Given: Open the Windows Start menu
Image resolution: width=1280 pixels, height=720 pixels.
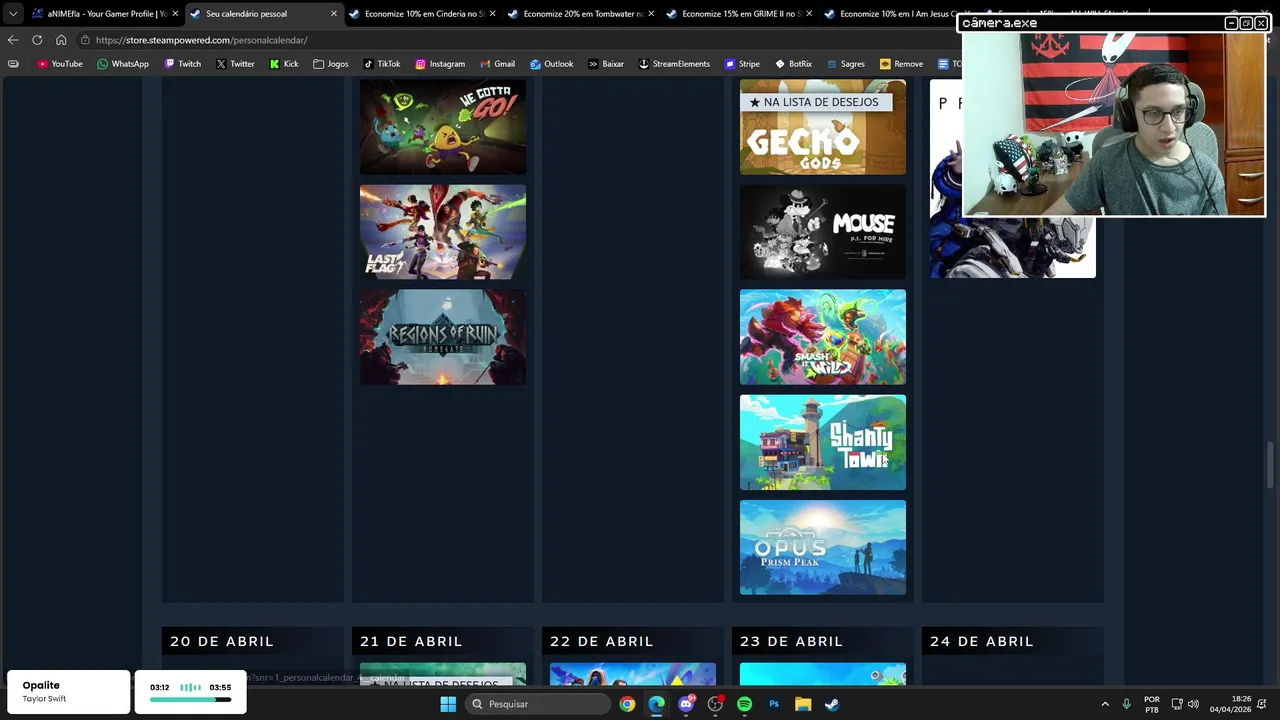Looking at the screenshot, I should [448, 704].
